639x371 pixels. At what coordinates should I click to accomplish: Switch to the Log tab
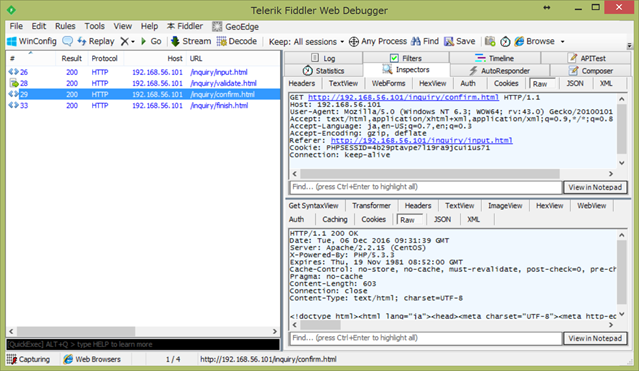pyautogui.click(x=323, y=58)
